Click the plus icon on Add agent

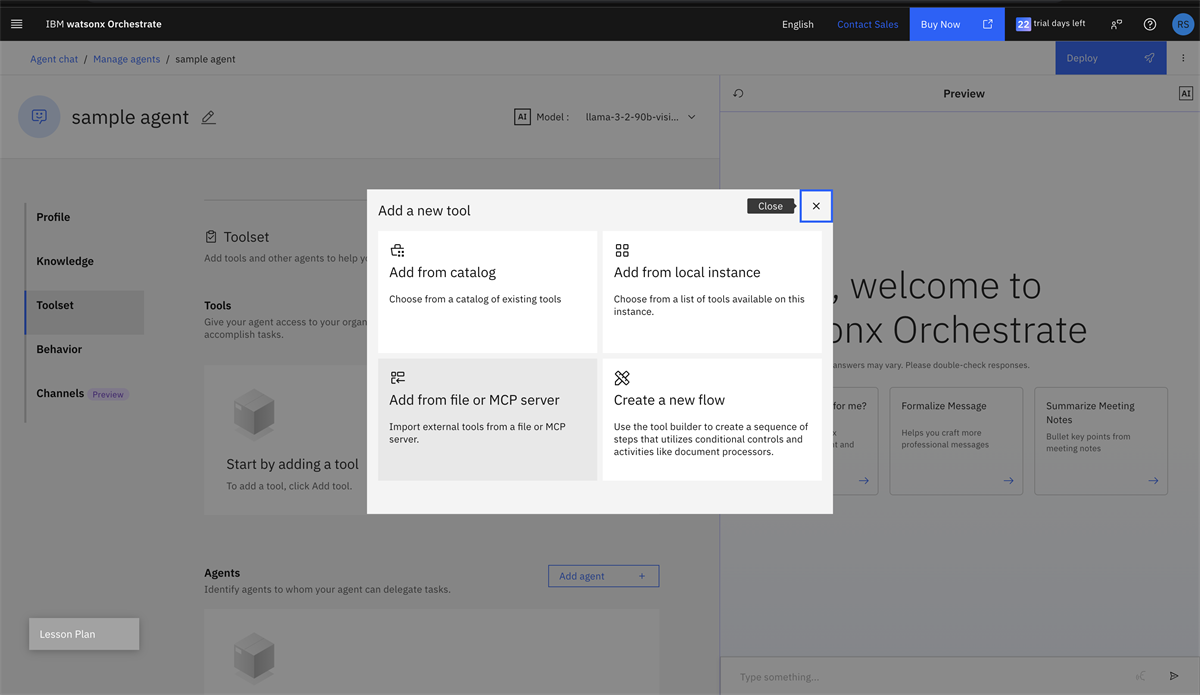[x=642, y=576]
